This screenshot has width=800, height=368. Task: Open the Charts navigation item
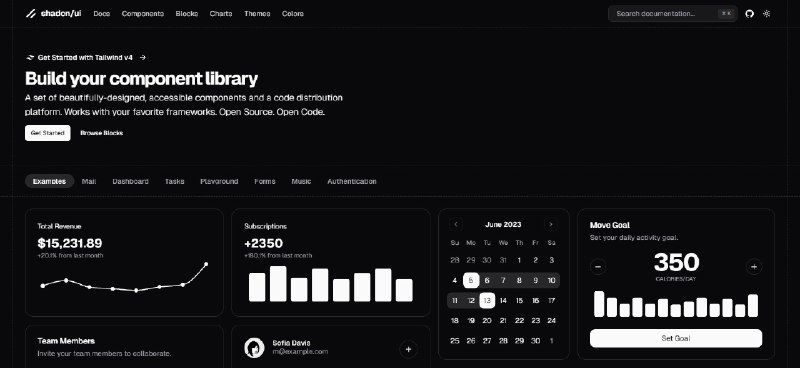tap(221, 14)
